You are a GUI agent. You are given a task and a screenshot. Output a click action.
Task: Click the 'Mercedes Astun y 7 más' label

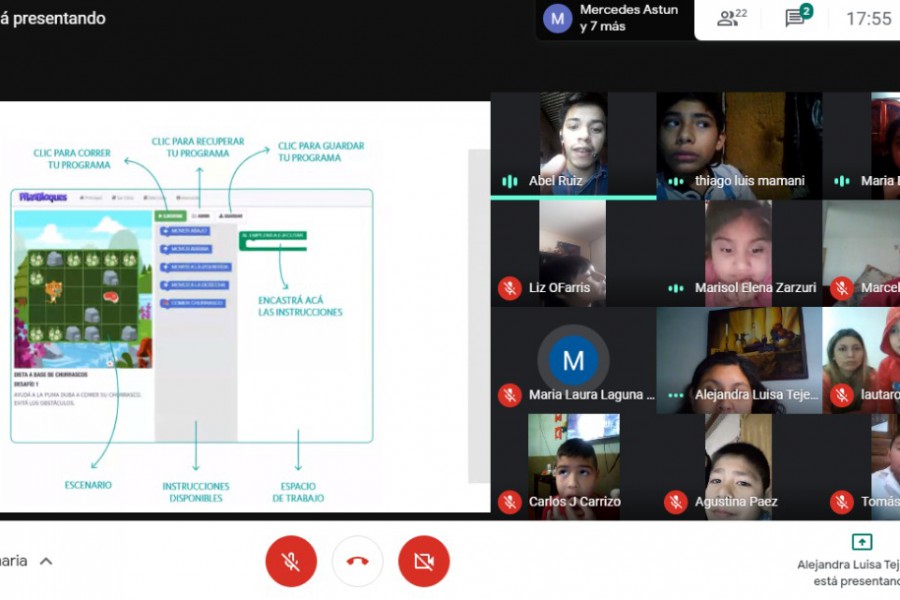tap(629, 18)
